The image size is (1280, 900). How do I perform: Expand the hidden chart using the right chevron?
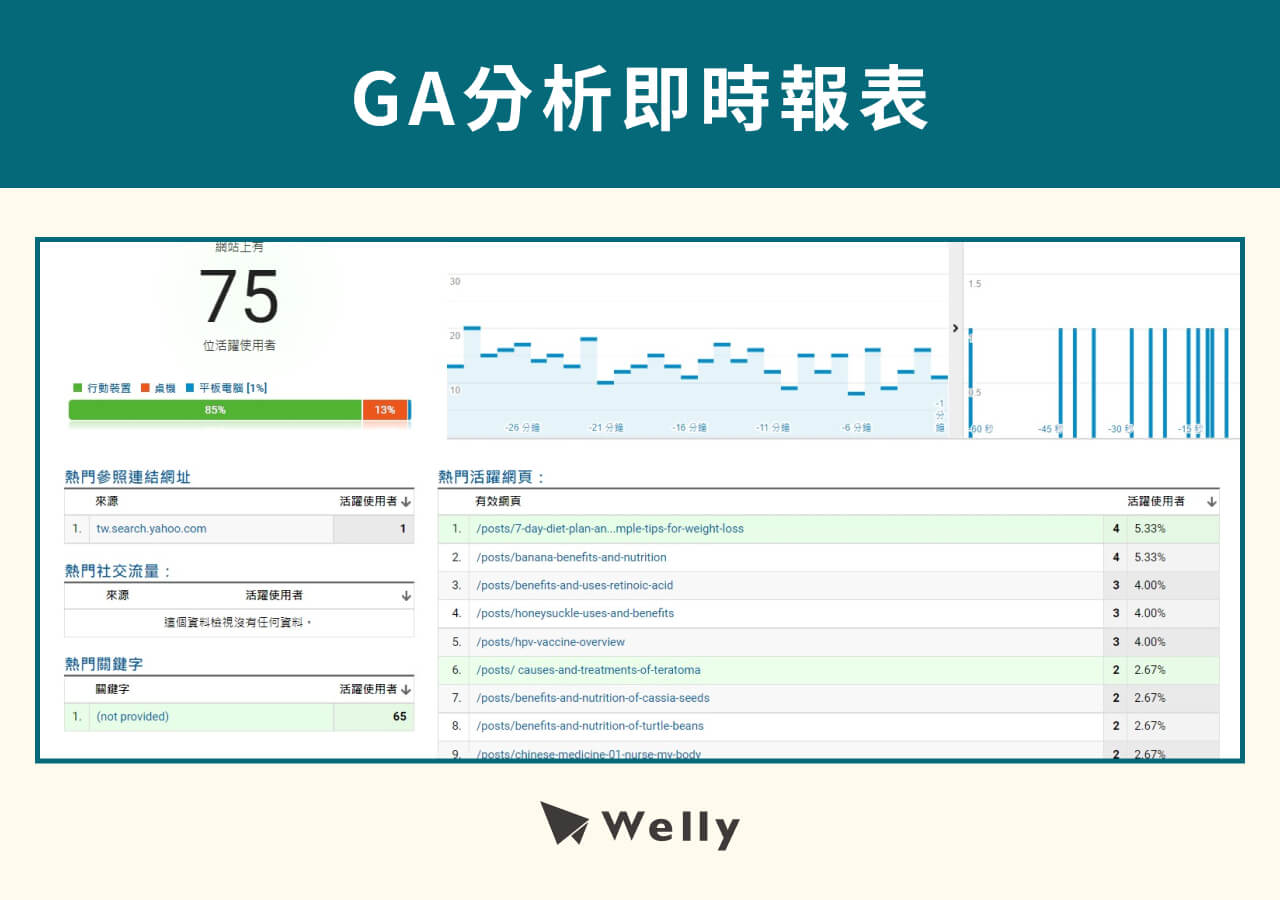click(955, 327)
